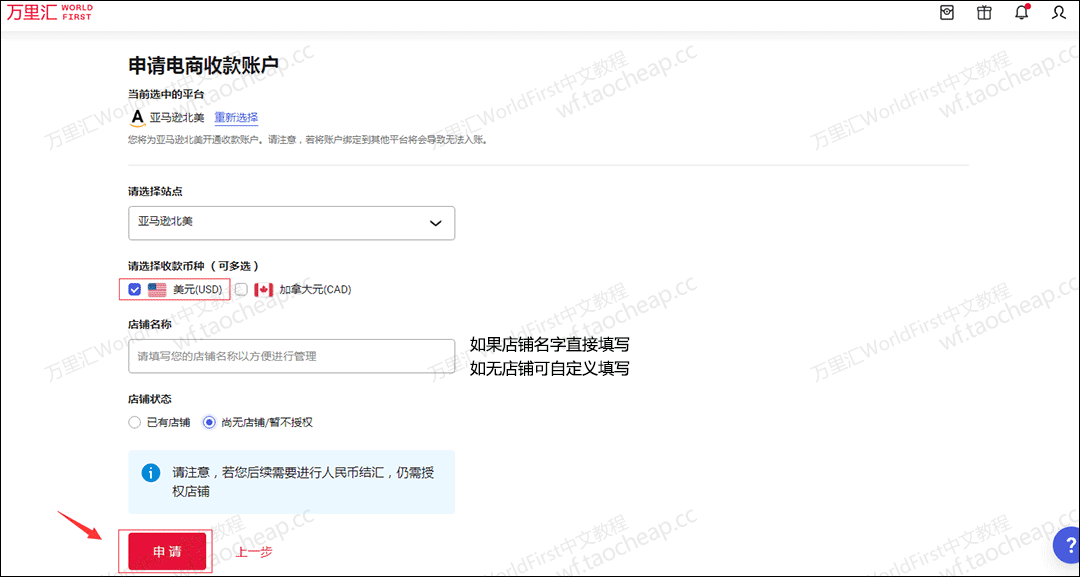This screenshot has height=577, width=1080.
Task: Click the Amazon logo icon next to 亚马逊北美
Action: tap(138, 118)
